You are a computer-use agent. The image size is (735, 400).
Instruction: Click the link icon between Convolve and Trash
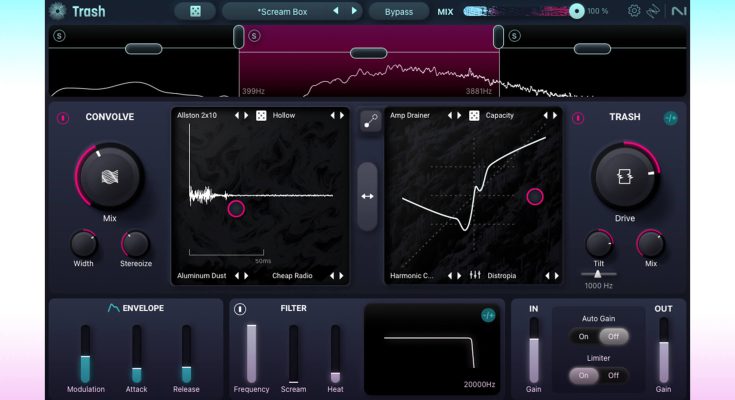[368, 120]
